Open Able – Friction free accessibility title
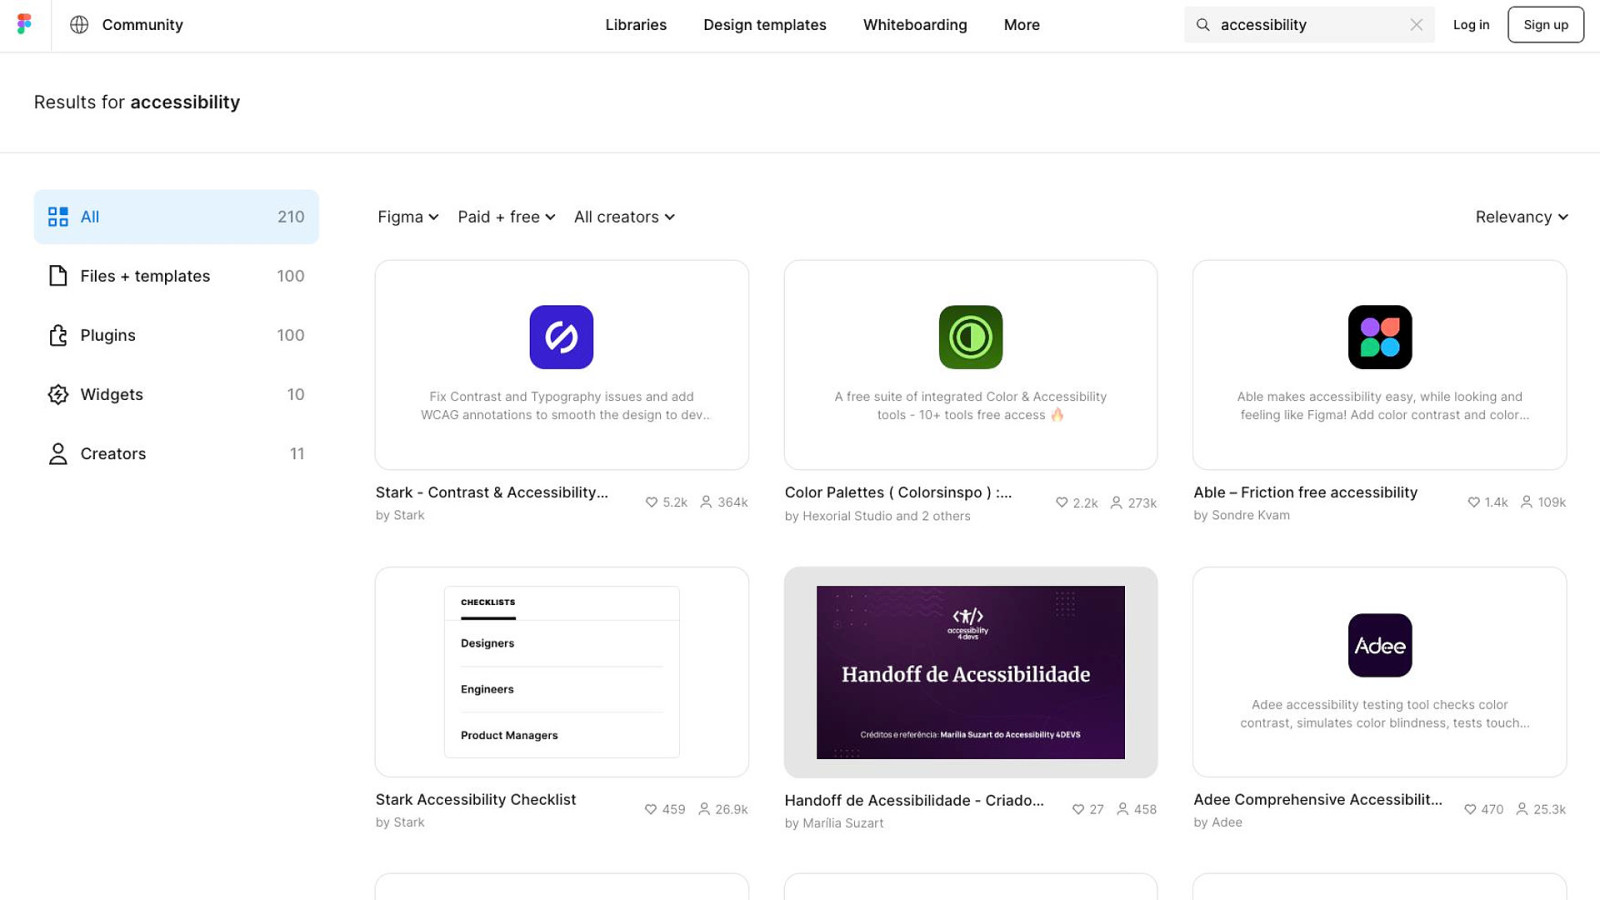The height and width of the screenshot is (900, 1600). (1305, 492)
